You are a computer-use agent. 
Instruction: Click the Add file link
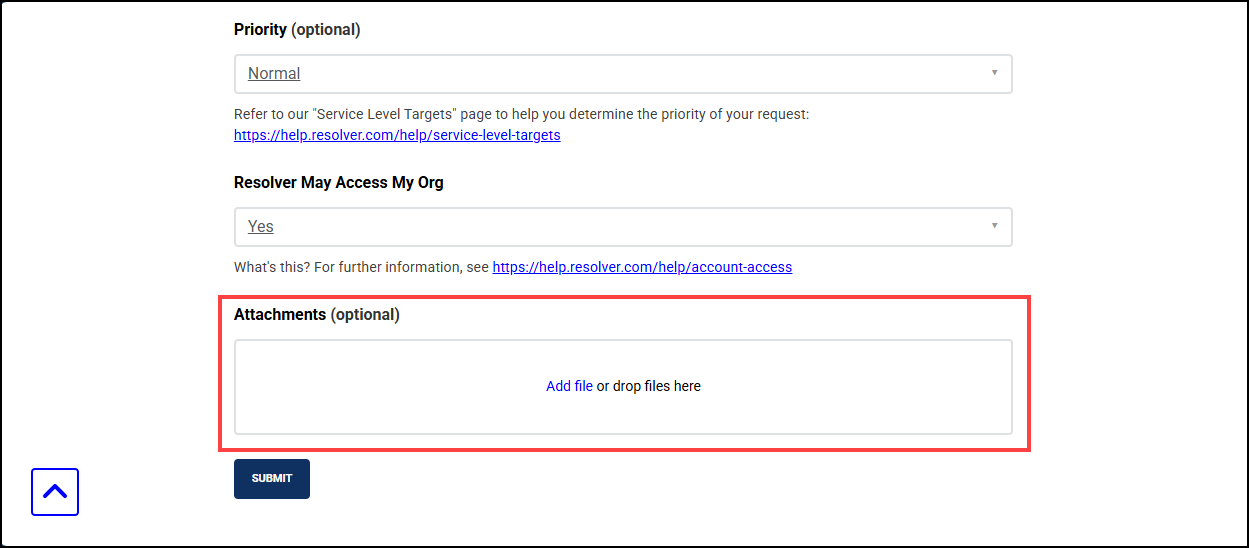coord(569,386)
